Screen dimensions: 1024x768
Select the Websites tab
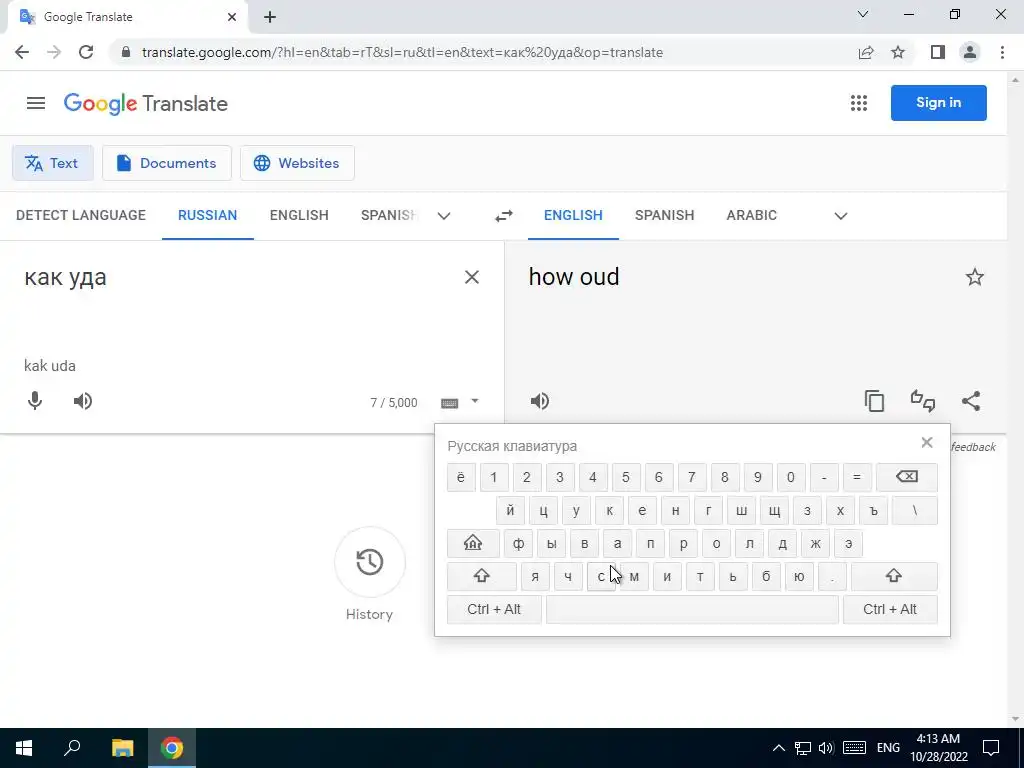click(297, 163)
